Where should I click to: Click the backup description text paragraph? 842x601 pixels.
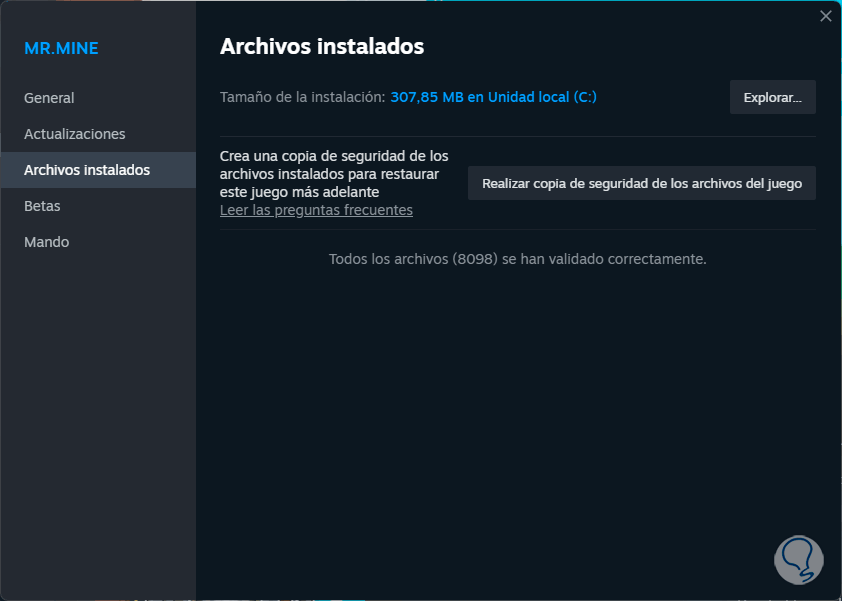tap(334, 174)
